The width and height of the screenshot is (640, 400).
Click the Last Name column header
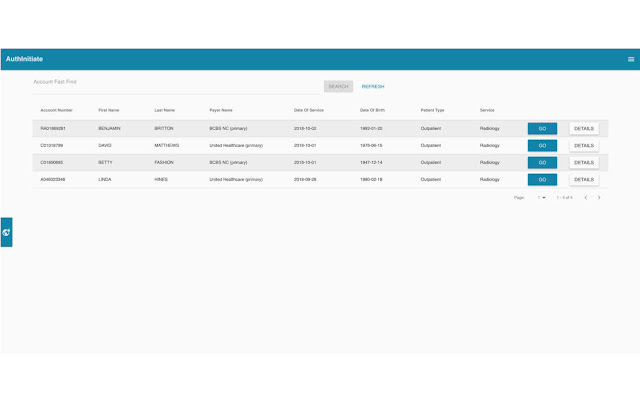click(x=164, y=110)
